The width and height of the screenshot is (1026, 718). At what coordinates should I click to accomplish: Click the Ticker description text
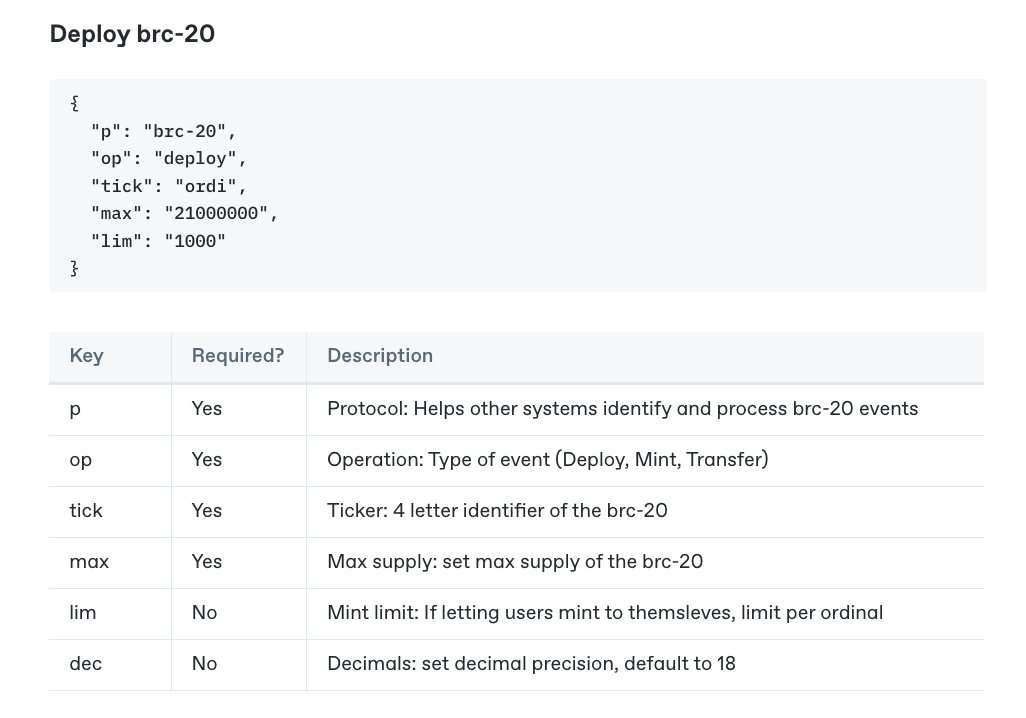tap(497, 511)
